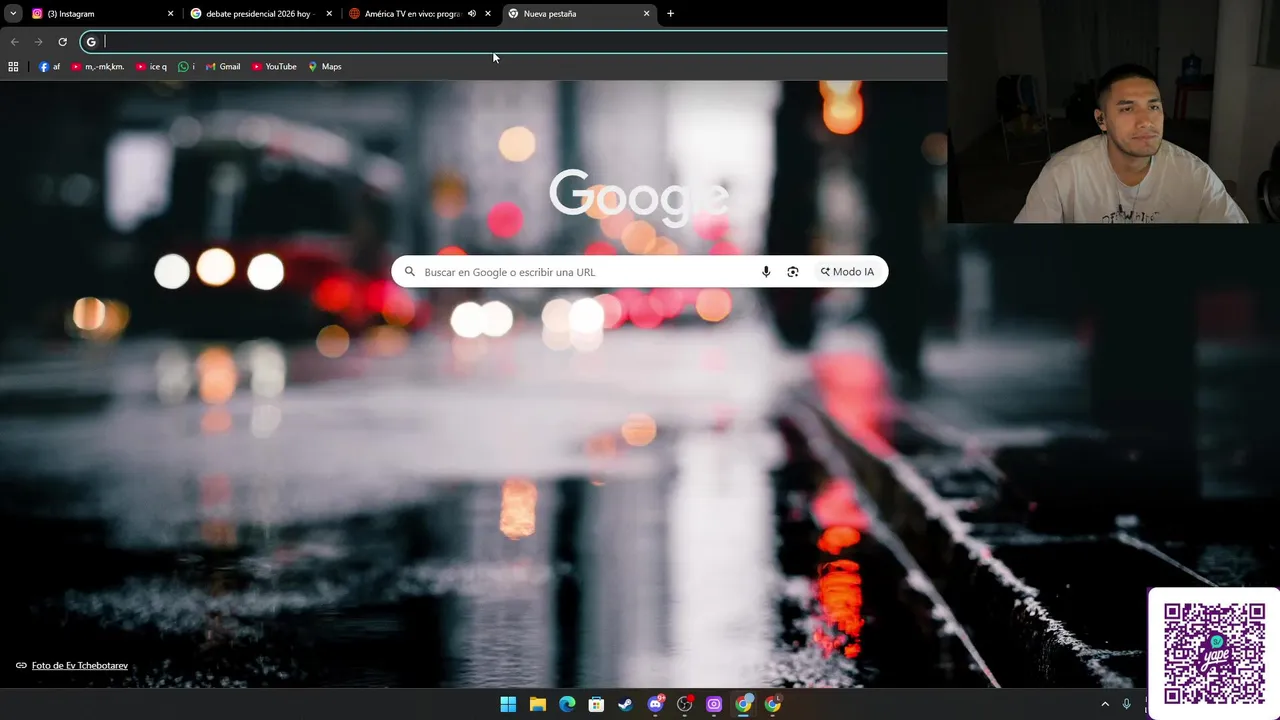Switch to the active Chrome taskbar window
This screenshot has width=1280, height=720.
743,704
